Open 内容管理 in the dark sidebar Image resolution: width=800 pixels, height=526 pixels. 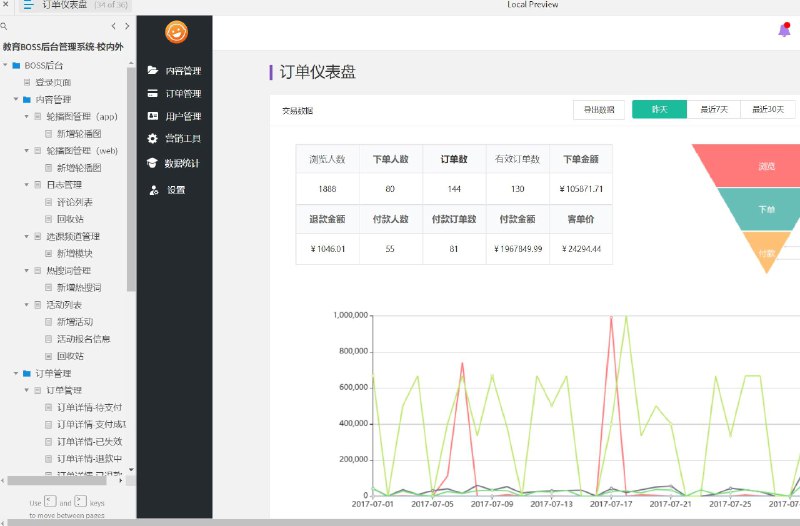point(174,71)
